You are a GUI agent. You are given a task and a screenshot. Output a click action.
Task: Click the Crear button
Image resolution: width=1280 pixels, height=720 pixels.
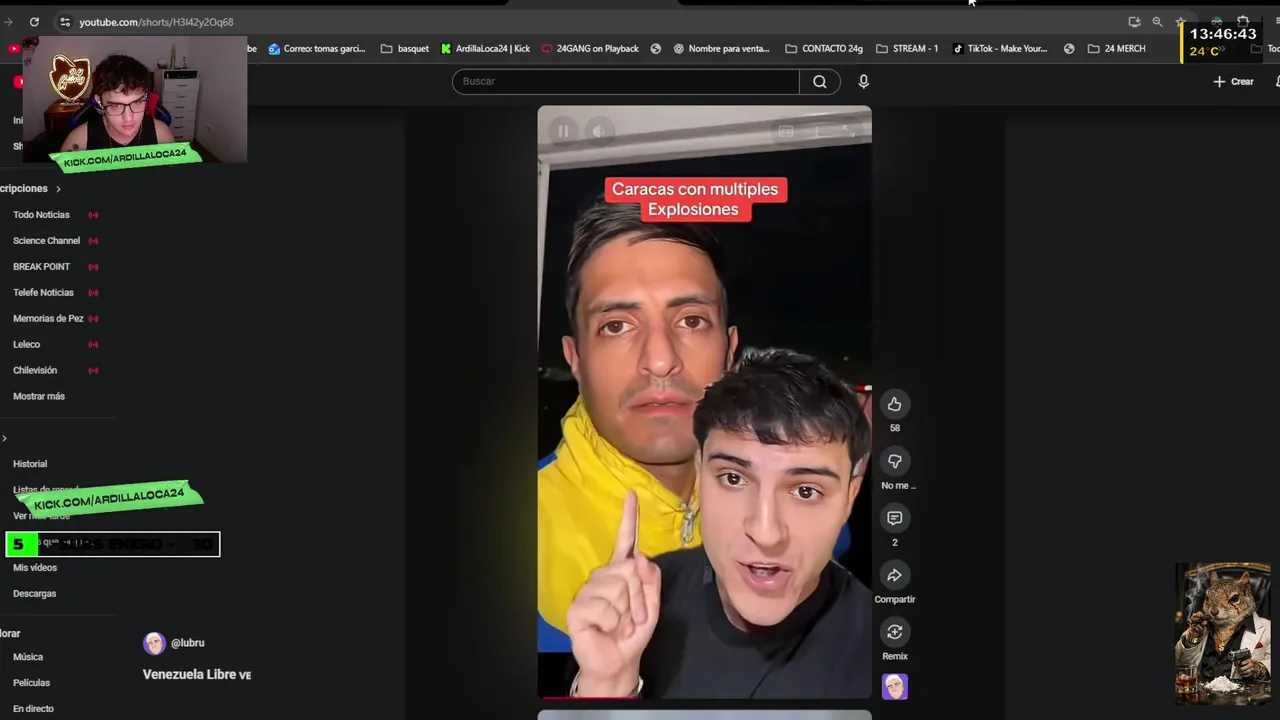point(1233,81)
